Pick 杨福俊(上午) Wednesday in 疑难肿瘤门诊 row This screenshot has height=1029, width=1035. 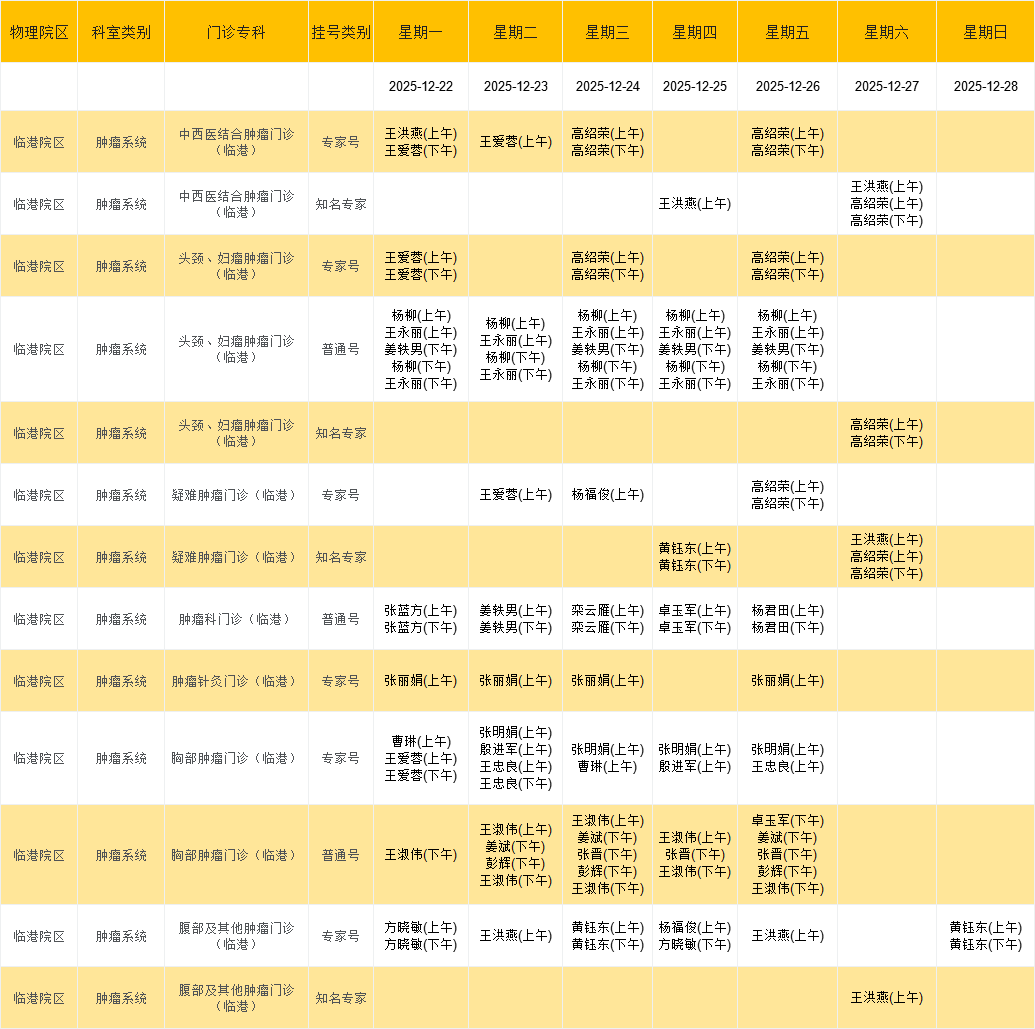coord(607,494)
